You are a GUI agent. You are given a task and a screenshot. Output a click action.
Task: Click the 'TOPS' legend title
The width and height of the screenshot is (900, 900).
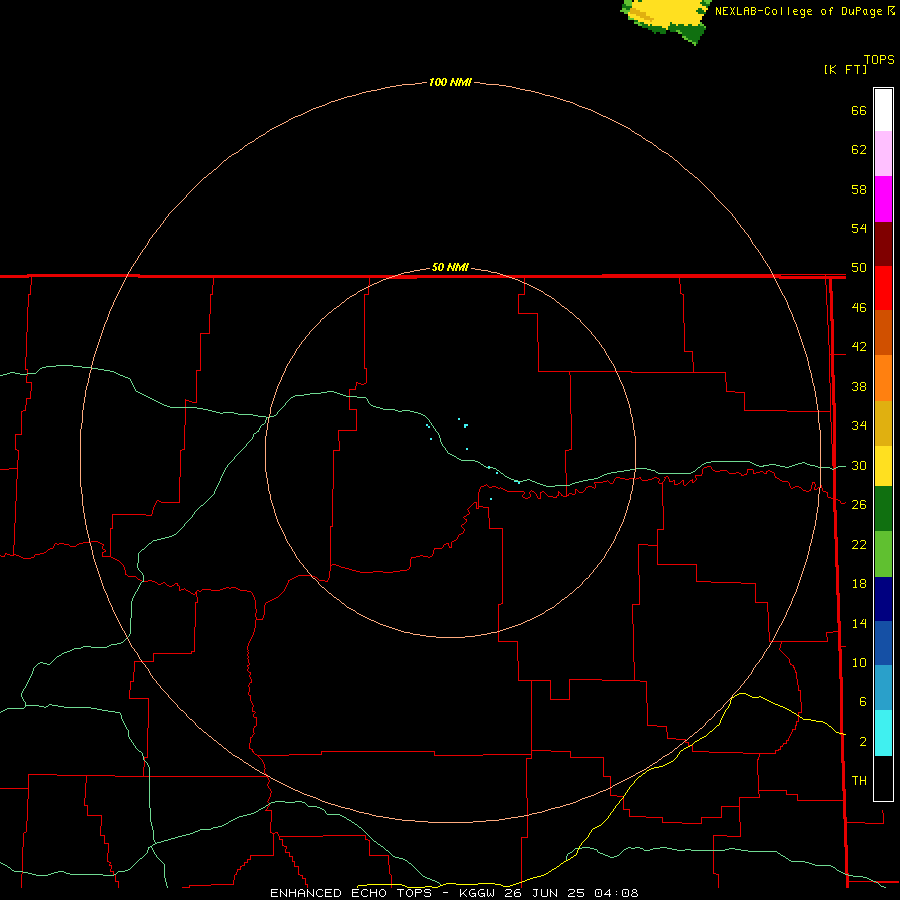pos(879,59)
